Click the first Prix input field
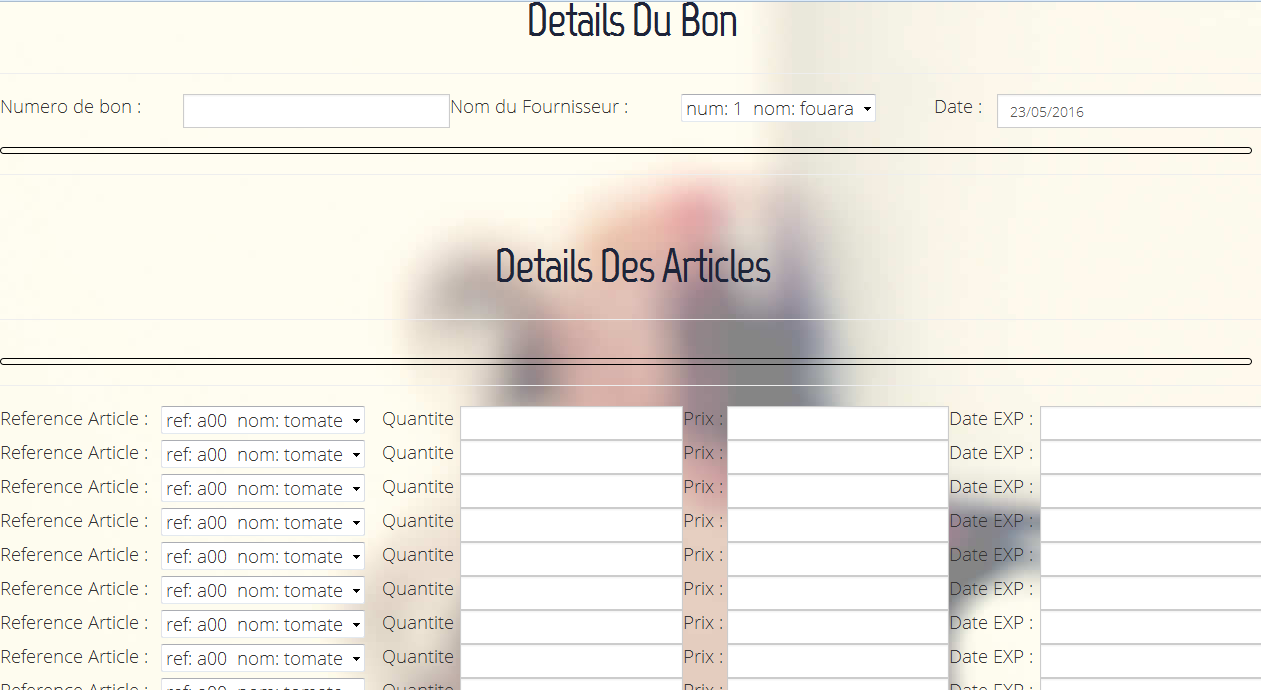Viewport: 1261px width, 690px height. pyautogui.click(x=837, y=421)
